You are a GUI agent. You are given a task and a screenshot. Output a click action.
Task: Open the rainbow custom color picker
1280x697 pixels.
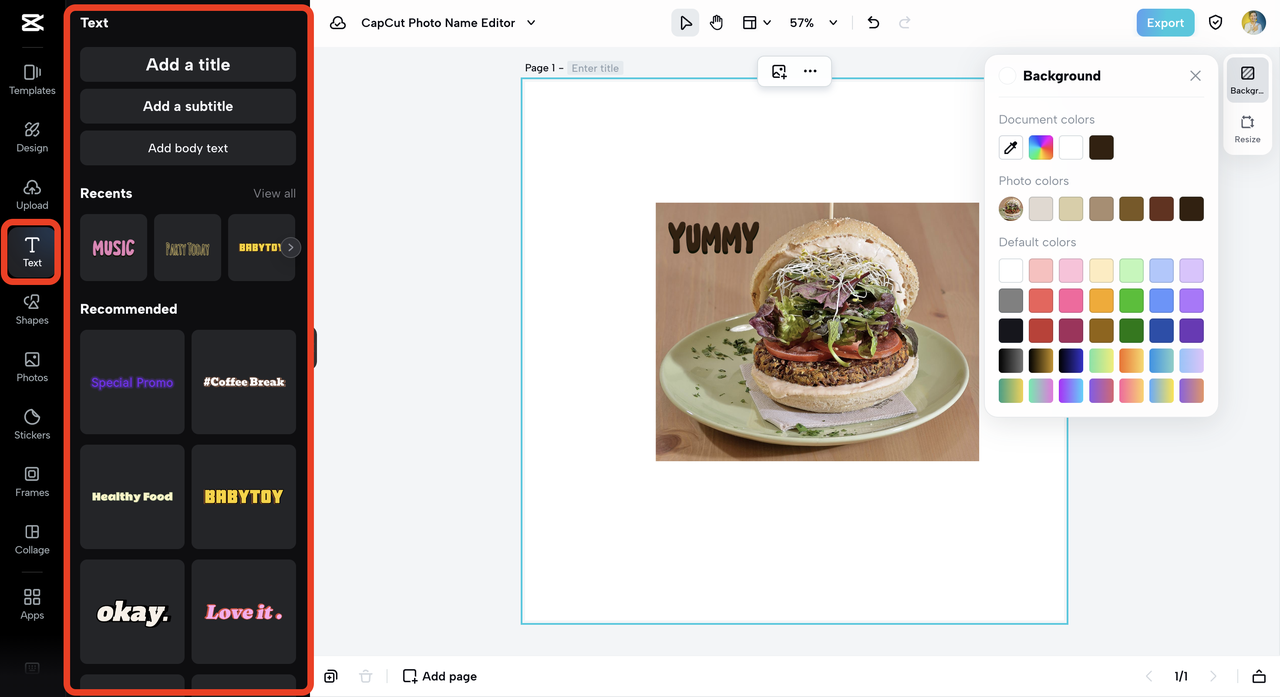click(1041, 148)
